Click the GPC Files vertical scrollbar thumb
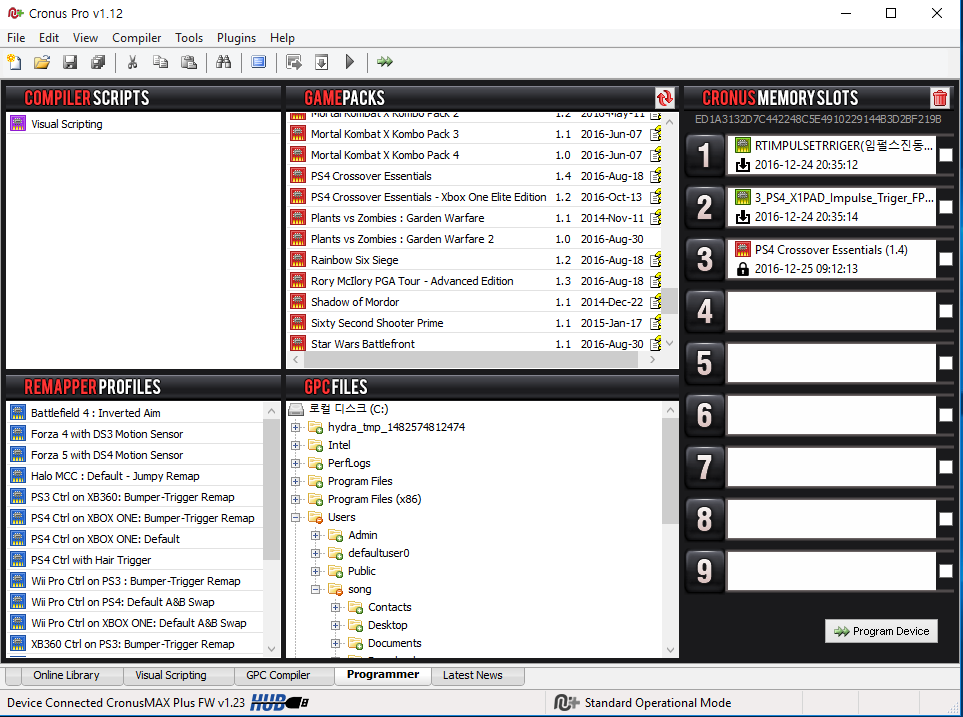Image resolution: width=963 pixels, height=717 pixels. coord(669,471)
